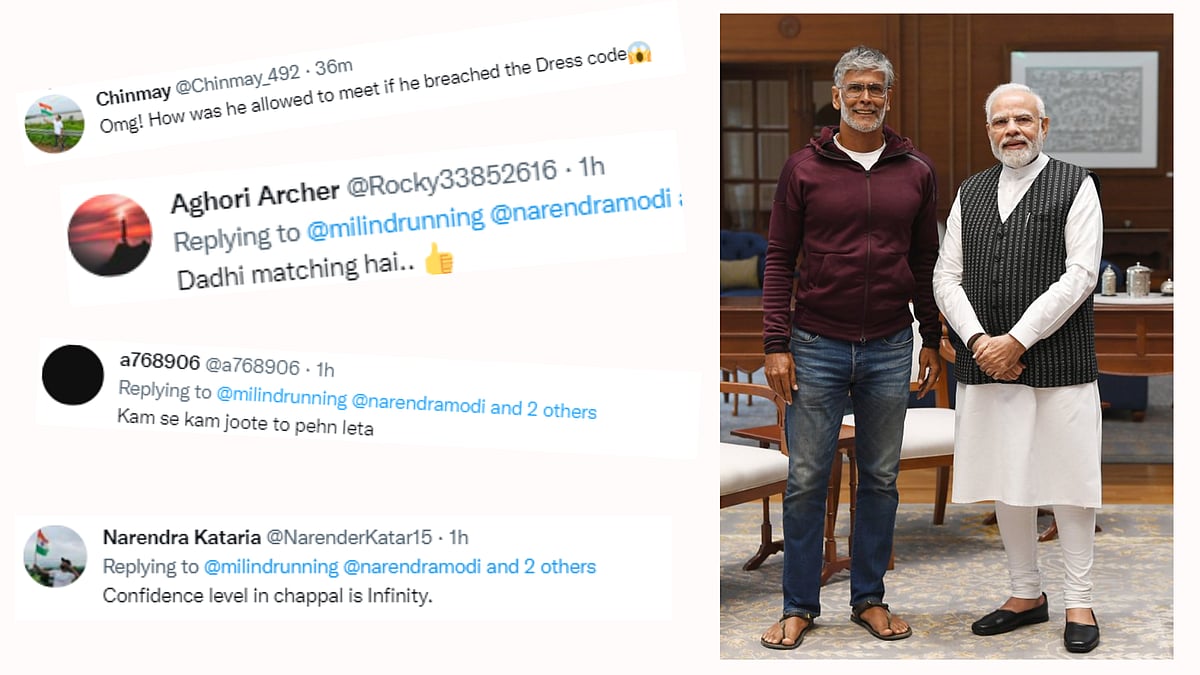This screenshot has height=675, width=1200.
Task: Click the 'Kam se kam joote' tweet text
Action: [245, 425]
